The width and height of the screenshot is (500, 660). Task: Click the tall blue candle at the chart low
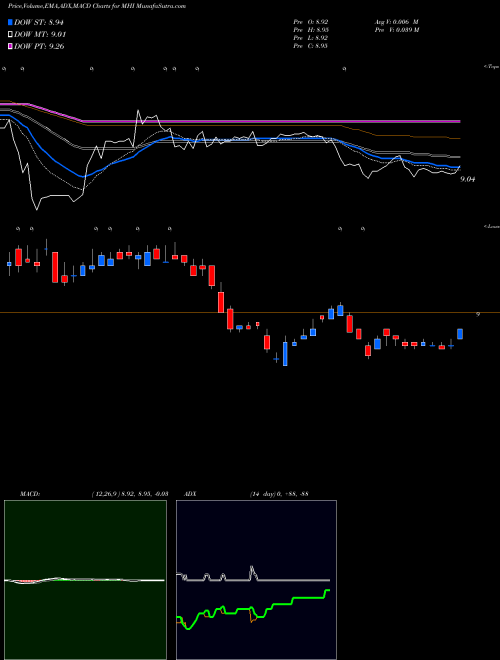(x=285, y=354)
